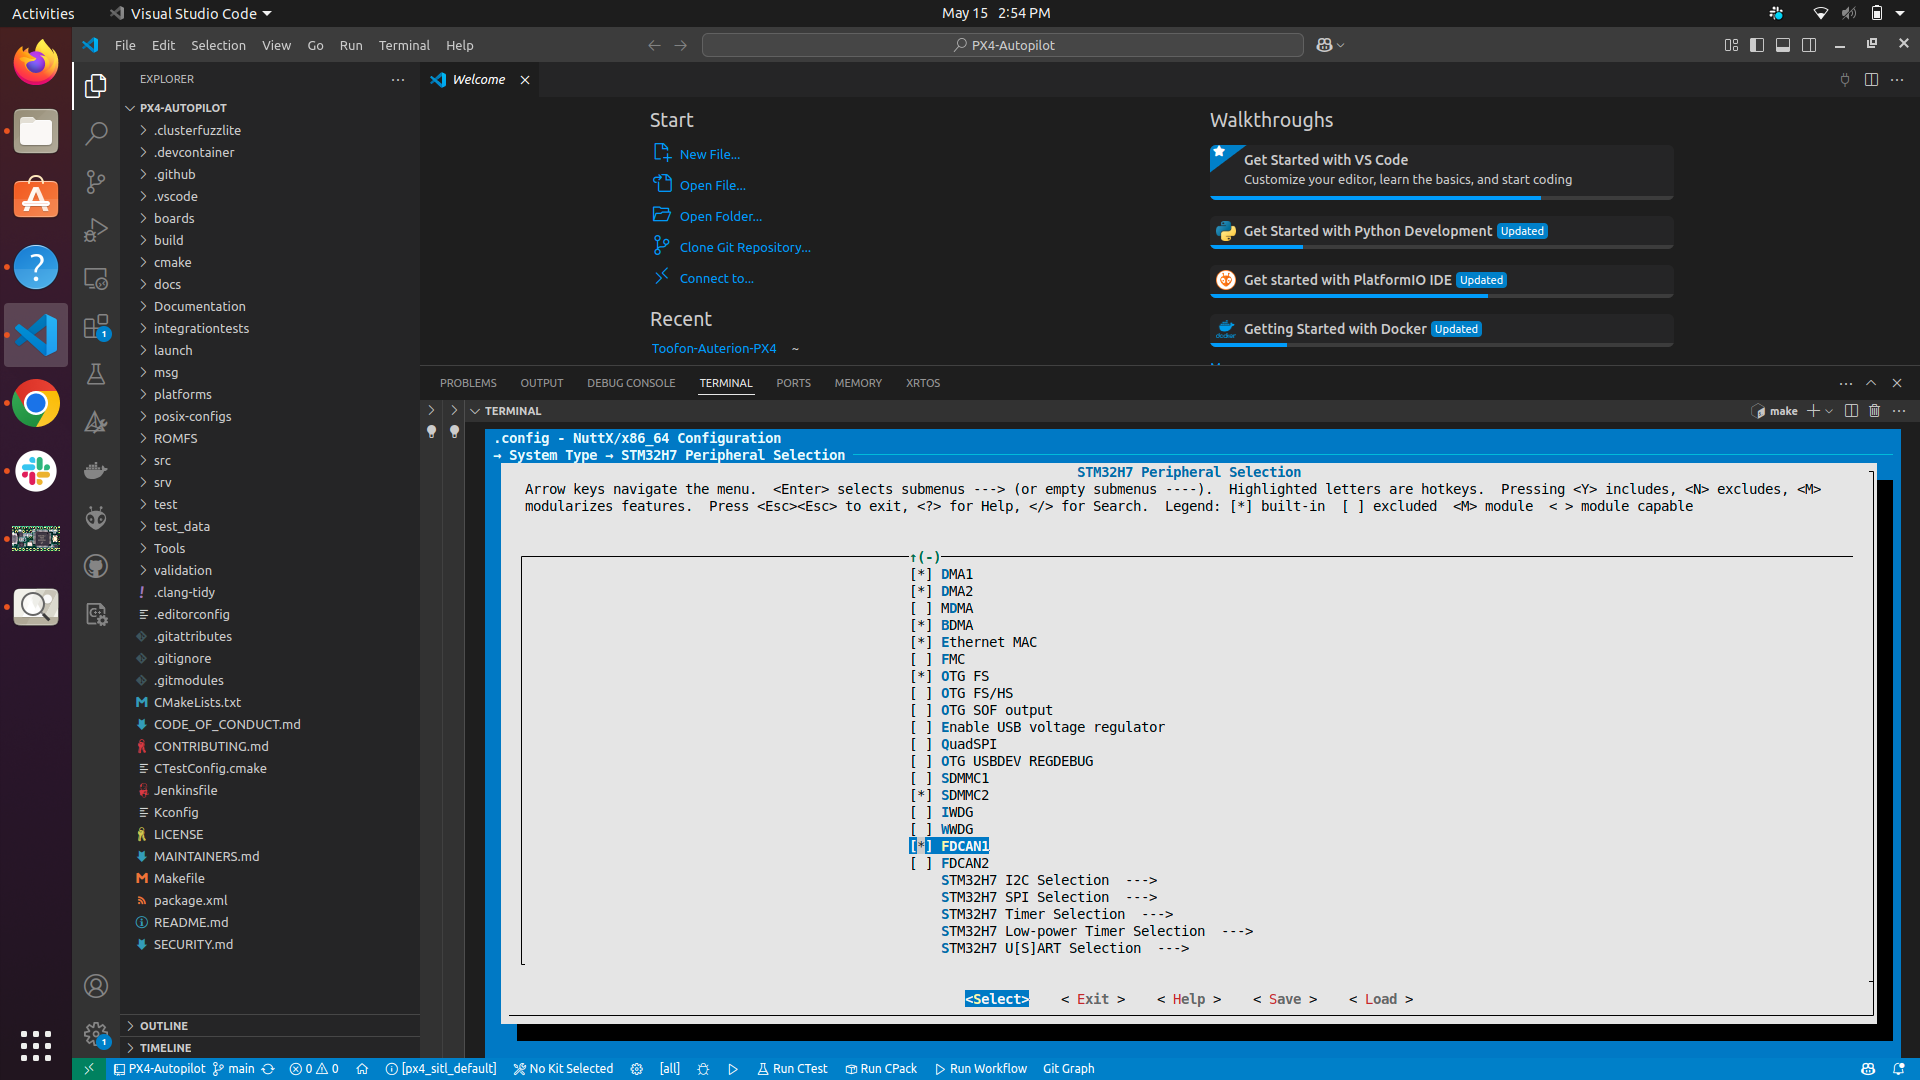Add a new terminal with plus
This screenshot has width=1920, height=1080.
1812,411
